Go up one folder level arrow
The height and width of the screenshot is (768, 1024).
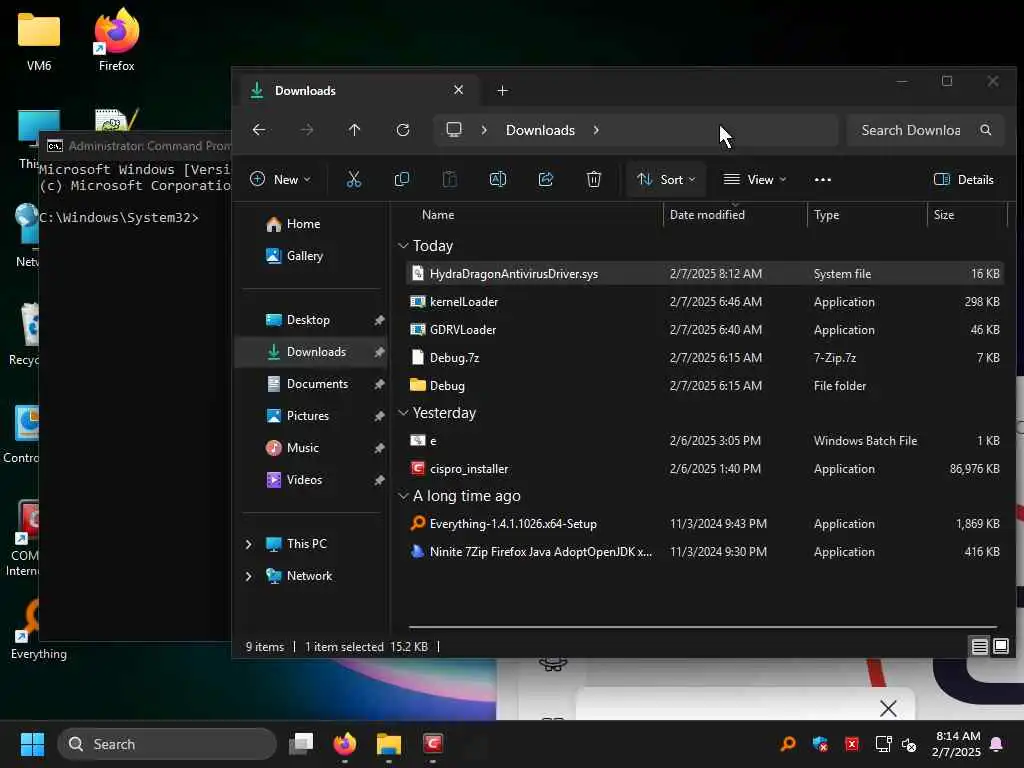point(355,130)
